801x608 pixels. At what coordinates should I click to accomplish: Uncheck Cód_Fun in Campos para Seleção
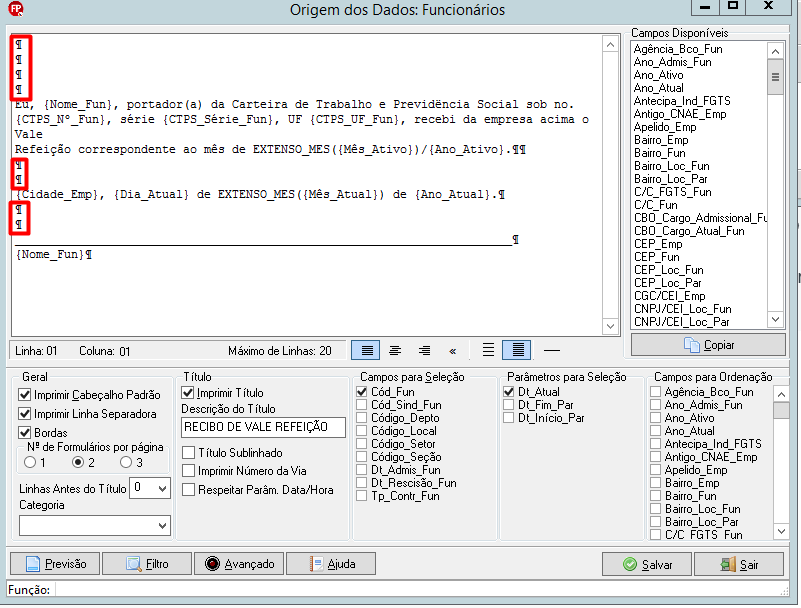click(x=362, y=392)
